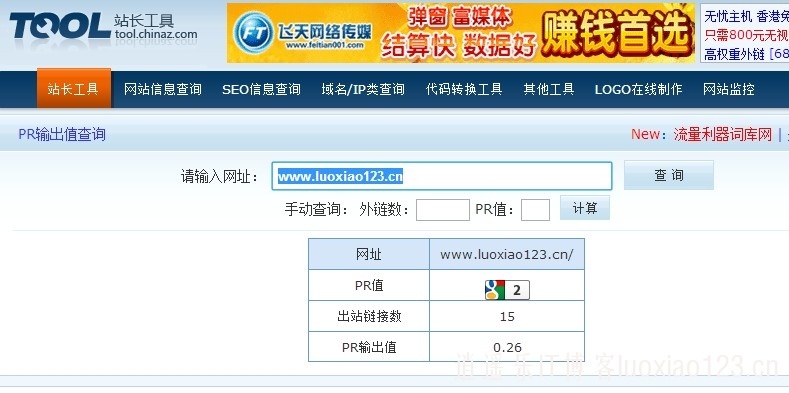Focus the 外链数 input box
The width and height of the screenshot is (789, 393).
pyautogui.click(x=443, y=210)
